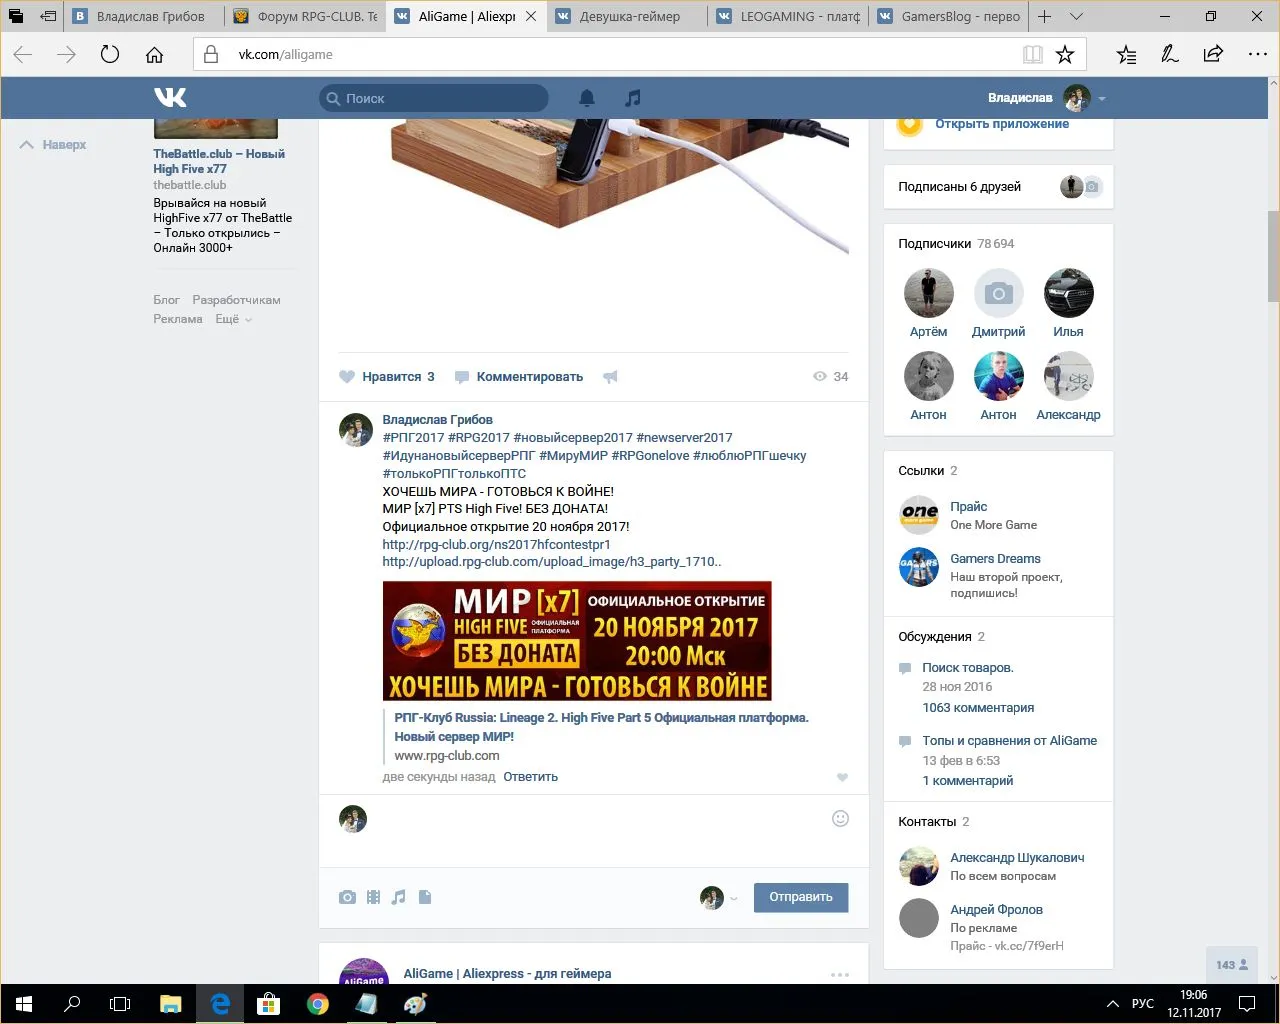Make a web note with pen icon

pos(1170,55)
